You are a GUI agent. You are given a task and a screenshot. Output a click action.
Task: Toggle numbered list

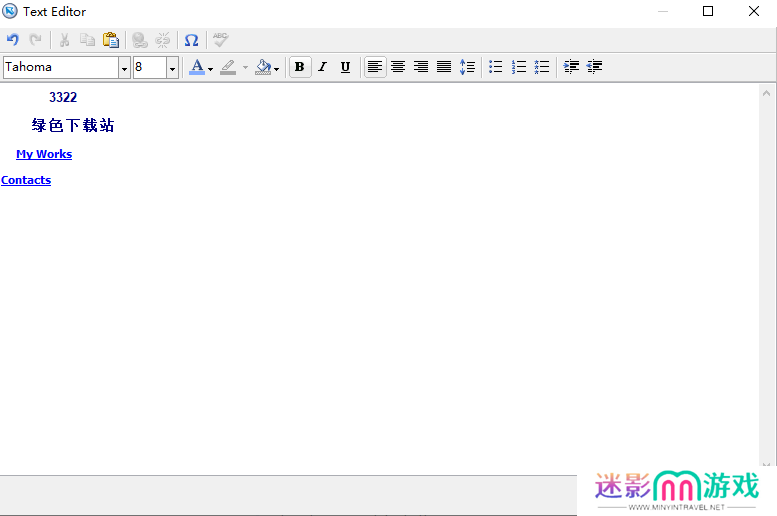pyautogui.click(x=519, y=66)
